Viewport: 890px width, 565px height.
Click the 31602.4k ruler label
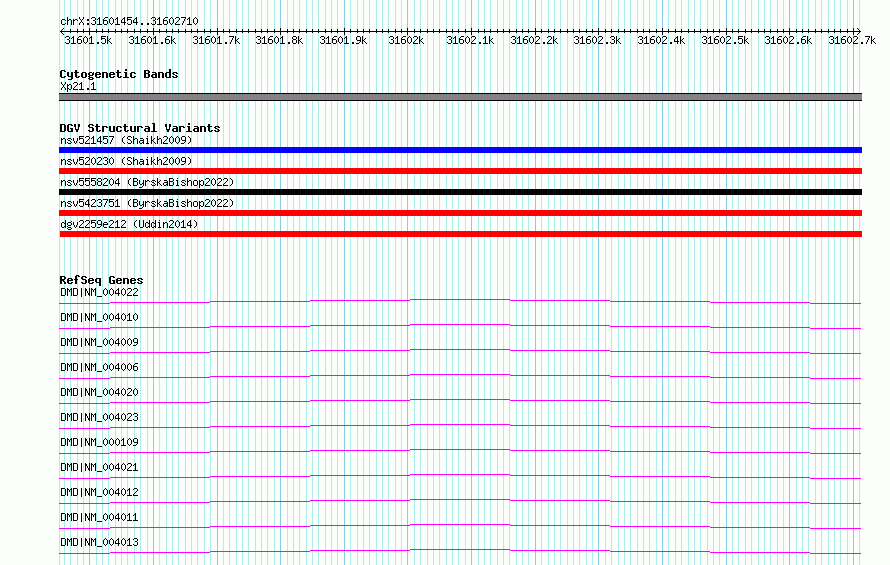661,40
